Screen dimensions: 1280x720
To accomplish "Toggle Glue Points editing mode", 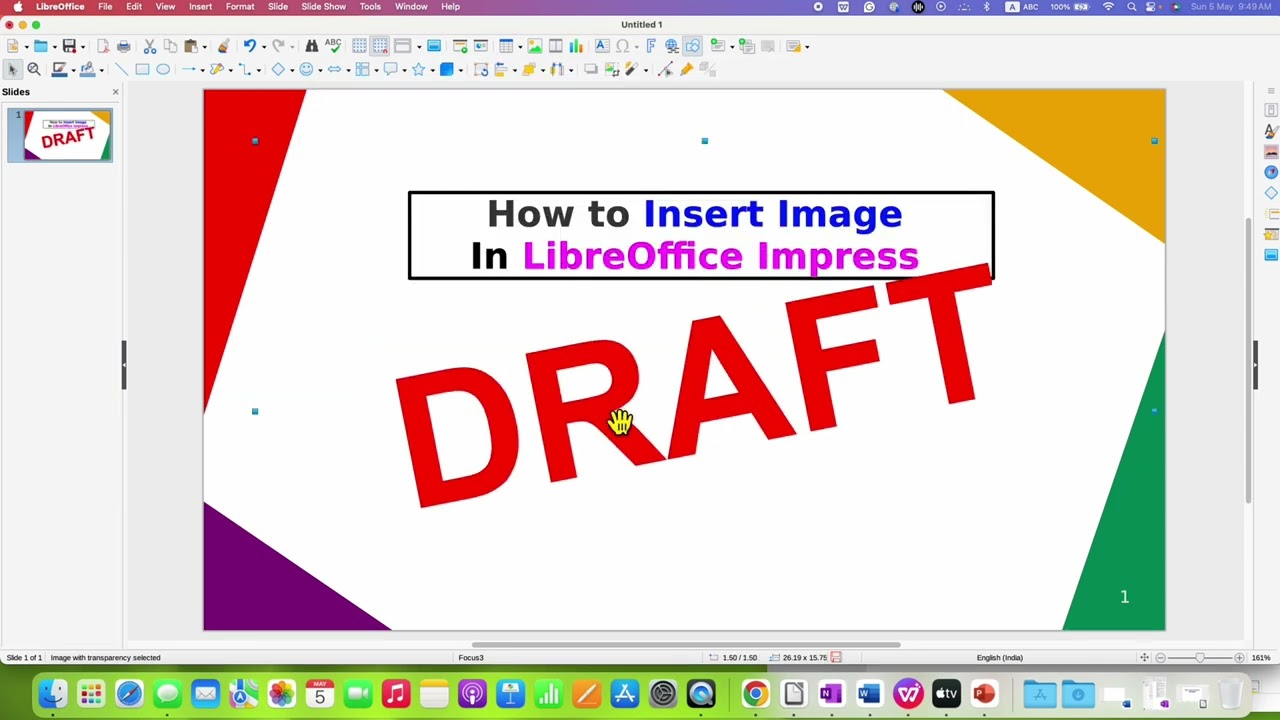I will [x=686, y=69].
